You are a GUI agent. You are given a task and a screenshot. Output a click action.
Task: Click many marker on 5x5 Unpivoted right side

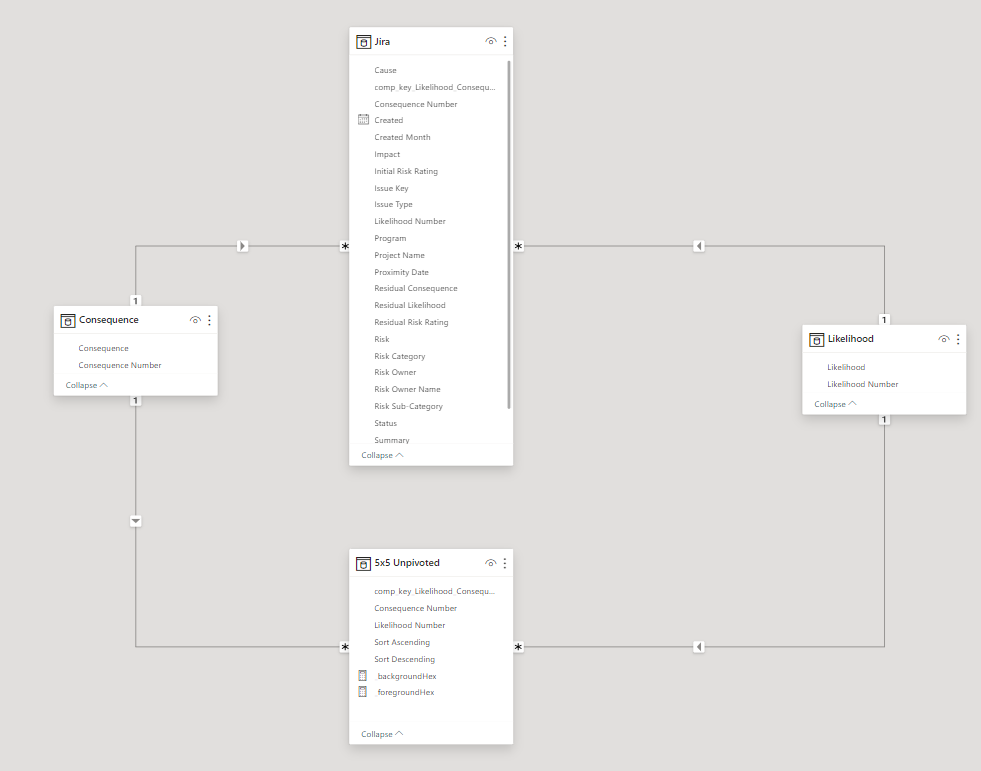518,647
